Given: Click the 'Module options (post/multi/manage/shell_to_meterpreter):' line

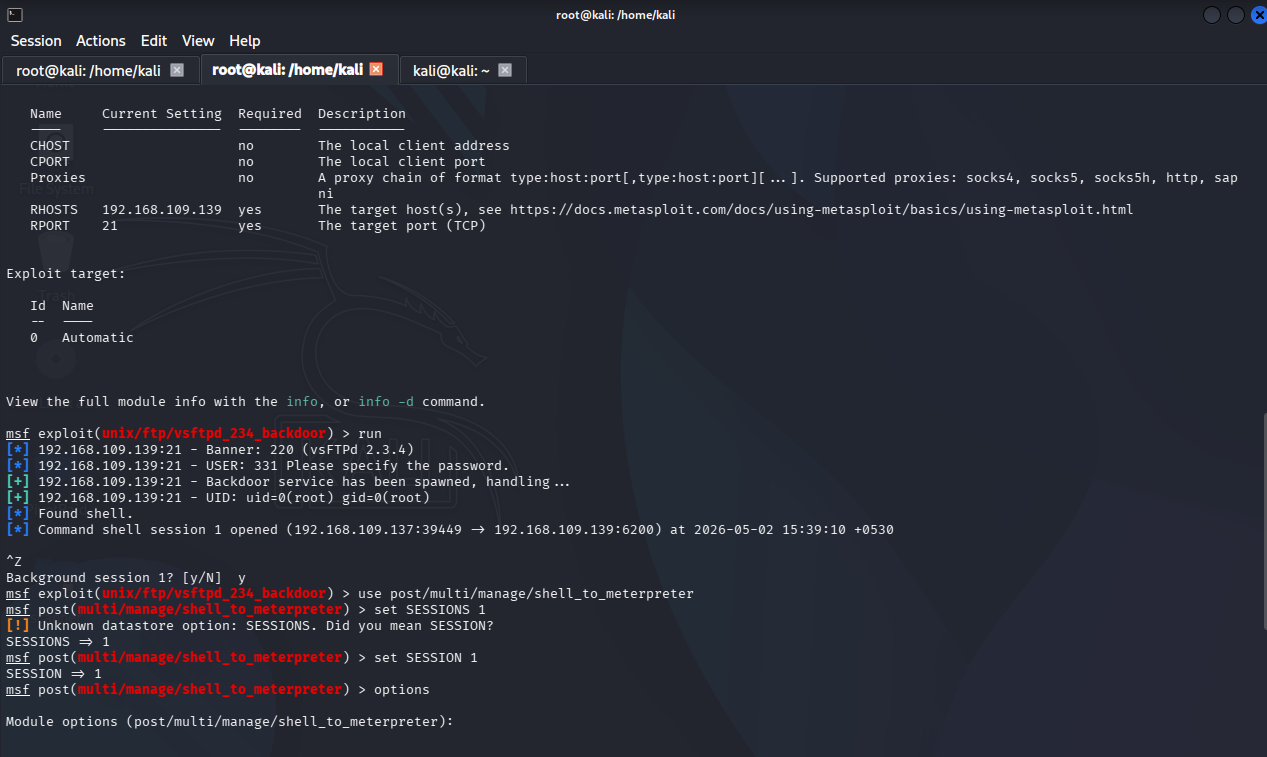Looking at the screenshot, I should pyautogui.click(x=230, y=722).
